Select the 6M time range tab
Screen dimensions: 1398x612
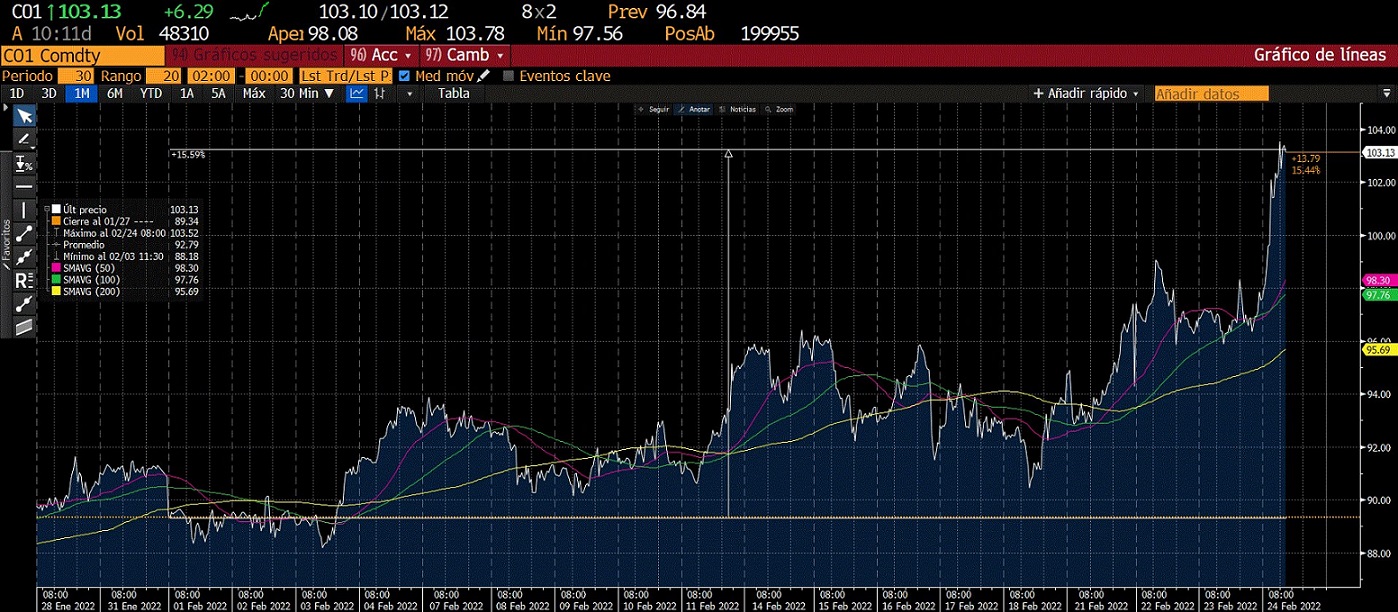pos(115,94)
